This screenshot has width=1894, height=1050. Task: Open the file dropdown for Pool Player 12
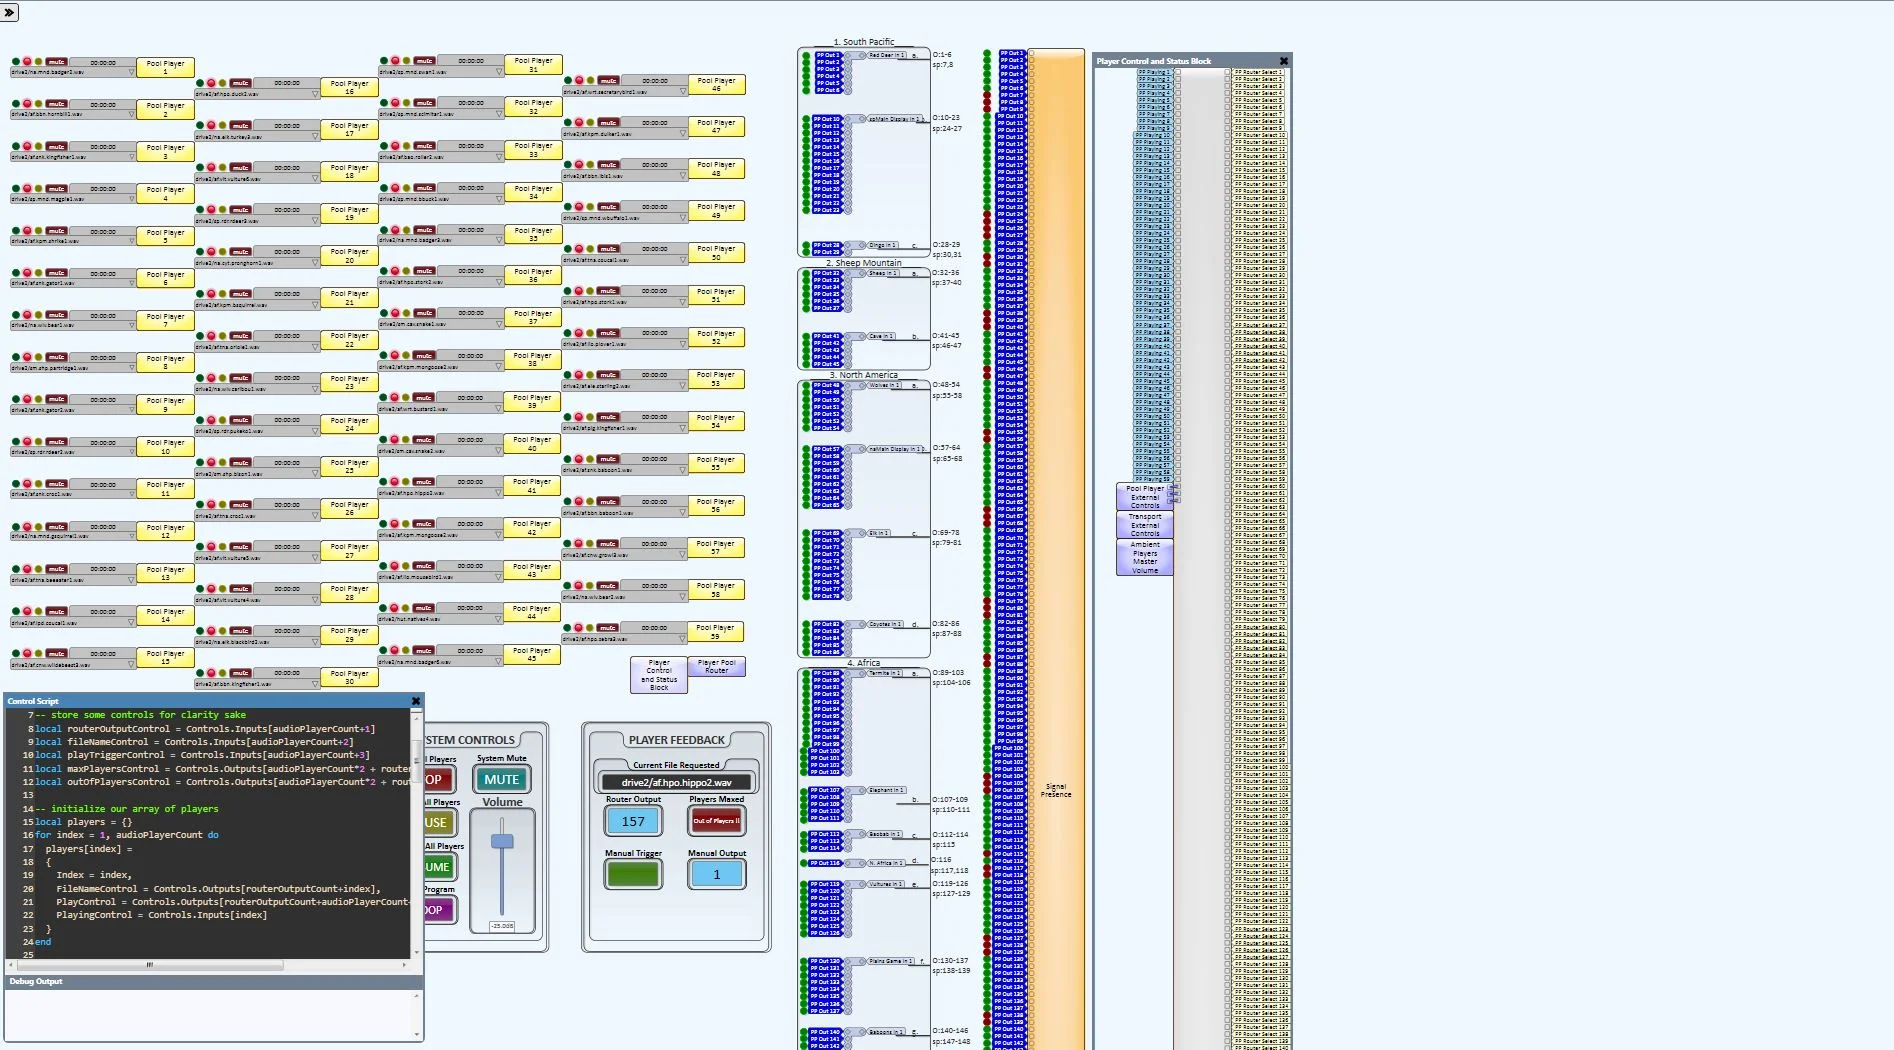pyautogui.click(x=131, y=537)
